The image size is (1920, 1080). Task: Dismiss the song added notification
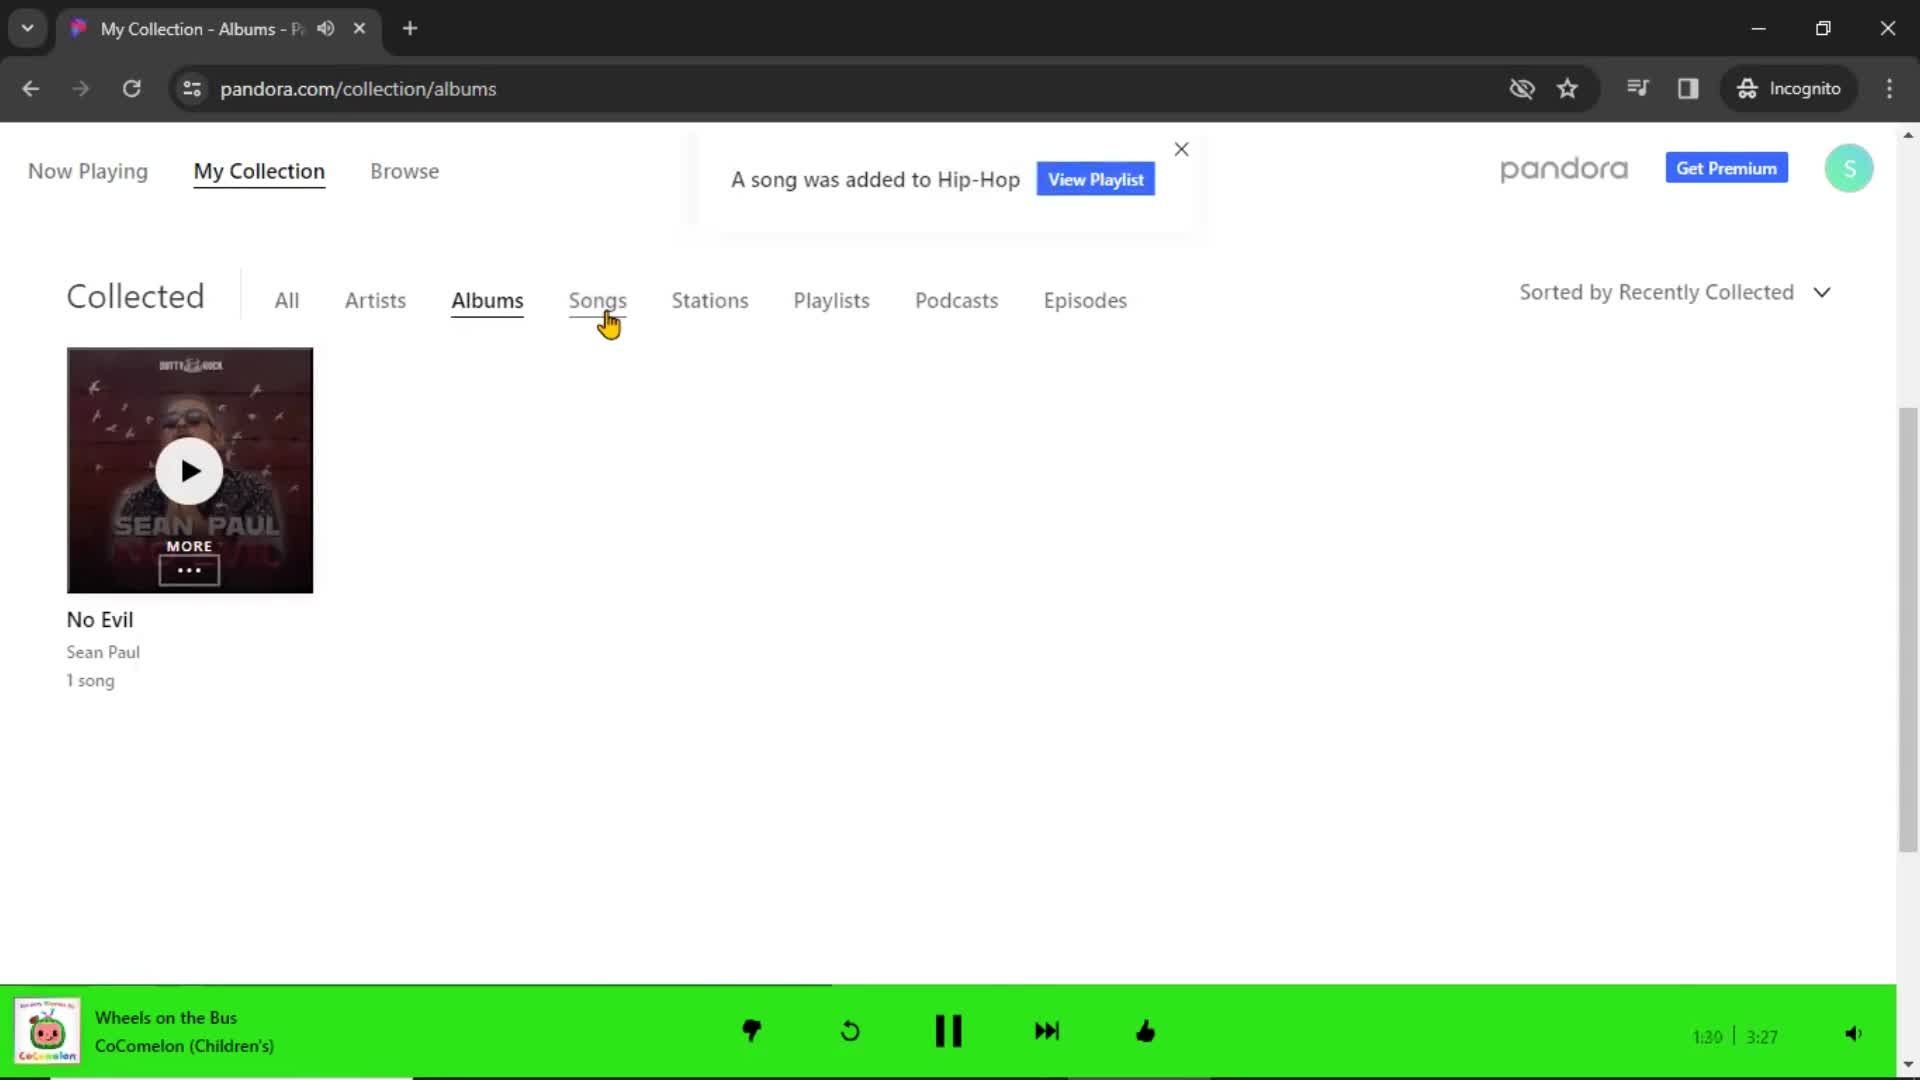click(1182, 148)
